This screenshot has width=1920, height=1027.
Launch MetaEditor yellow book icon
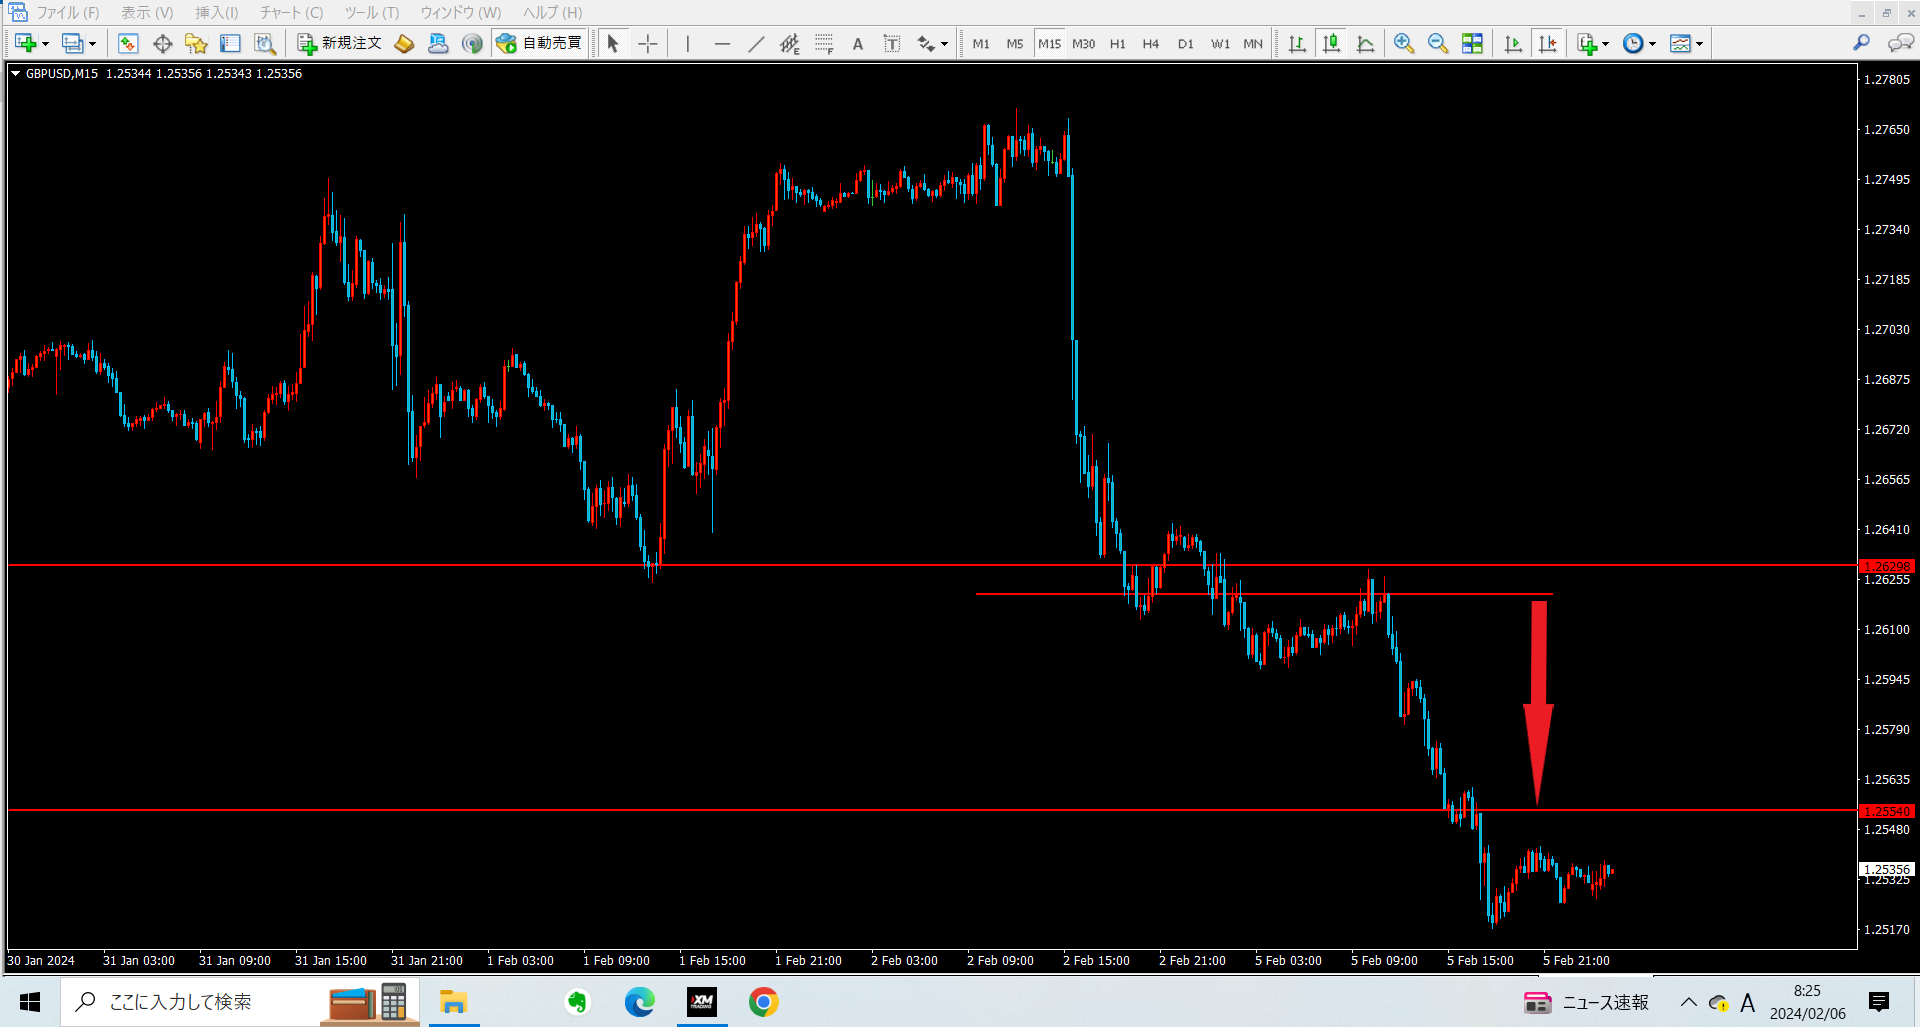[404, 43]
